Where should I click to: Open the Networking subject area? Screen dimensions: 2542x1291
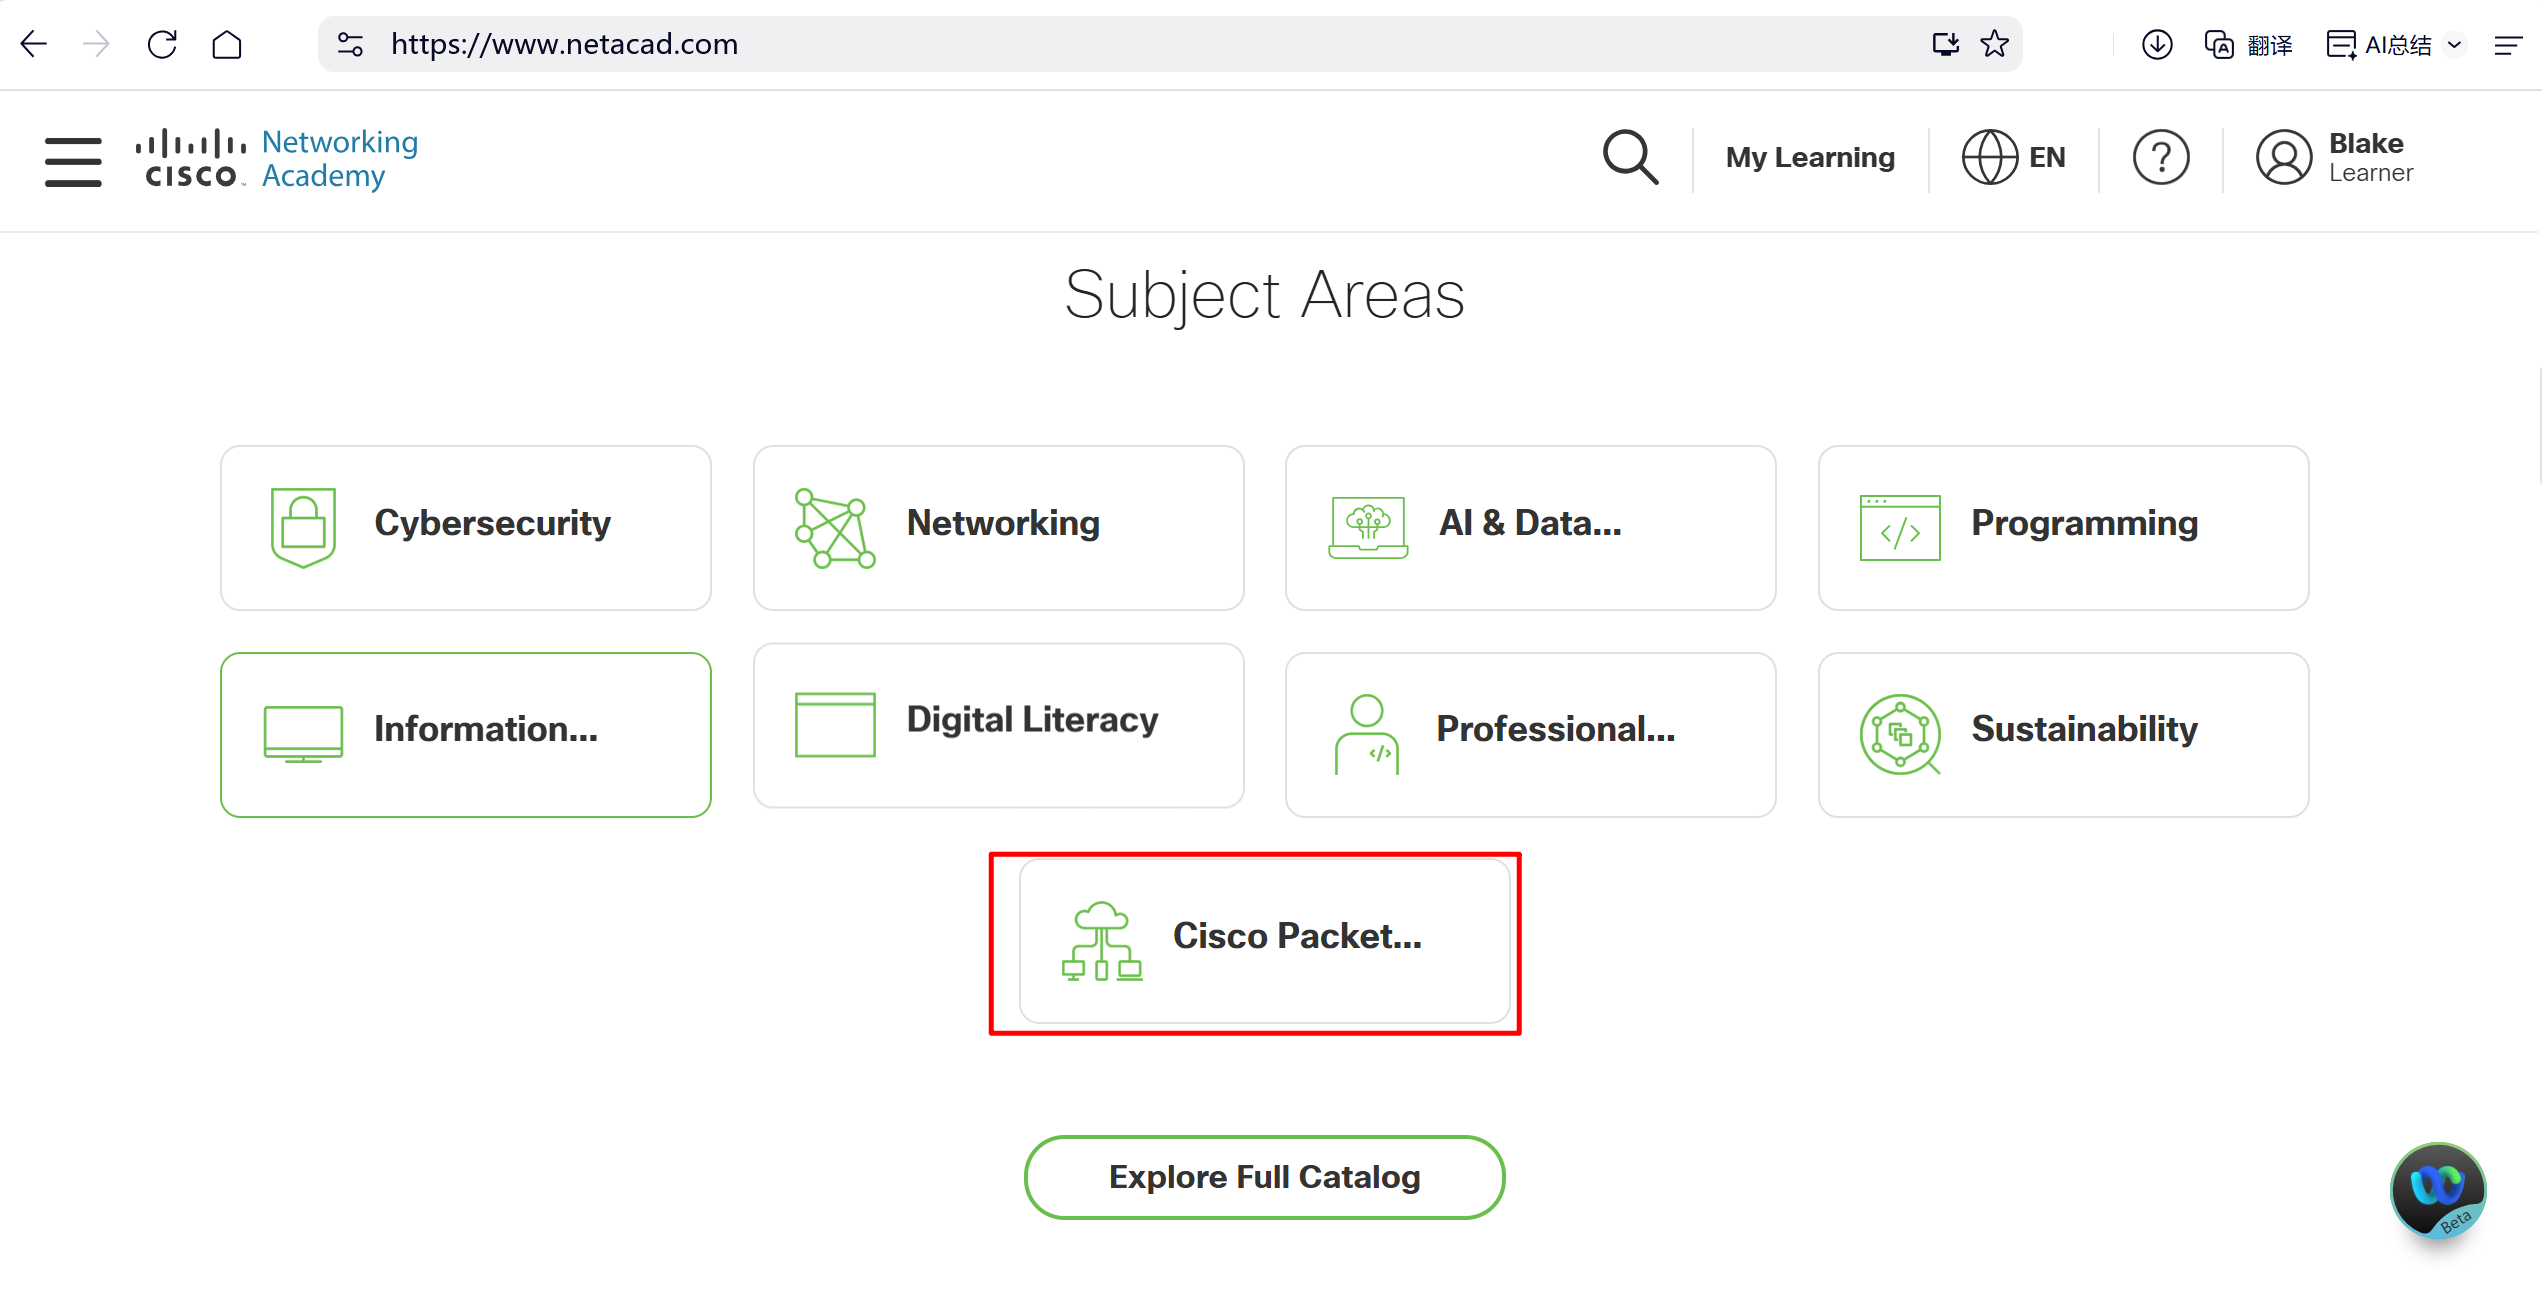998,528
